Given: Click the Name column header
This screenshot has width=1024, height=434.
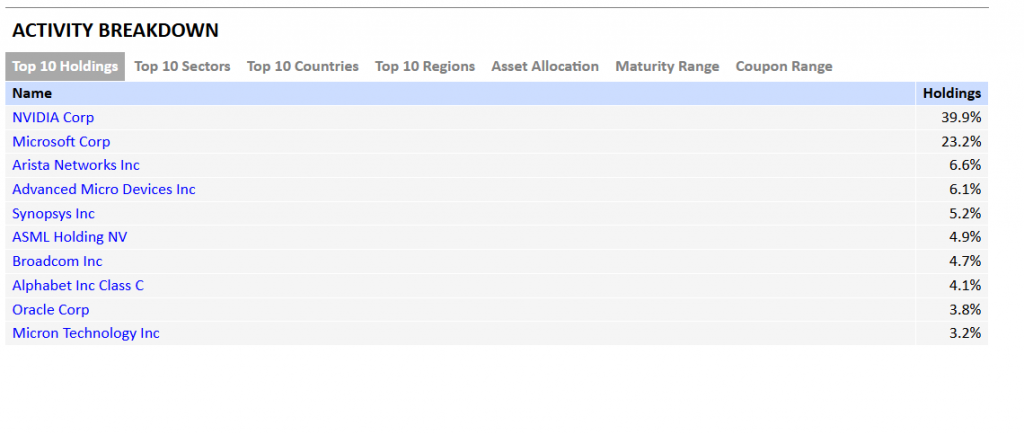Looking at the screenshot, I should click(x=32, y=93).
